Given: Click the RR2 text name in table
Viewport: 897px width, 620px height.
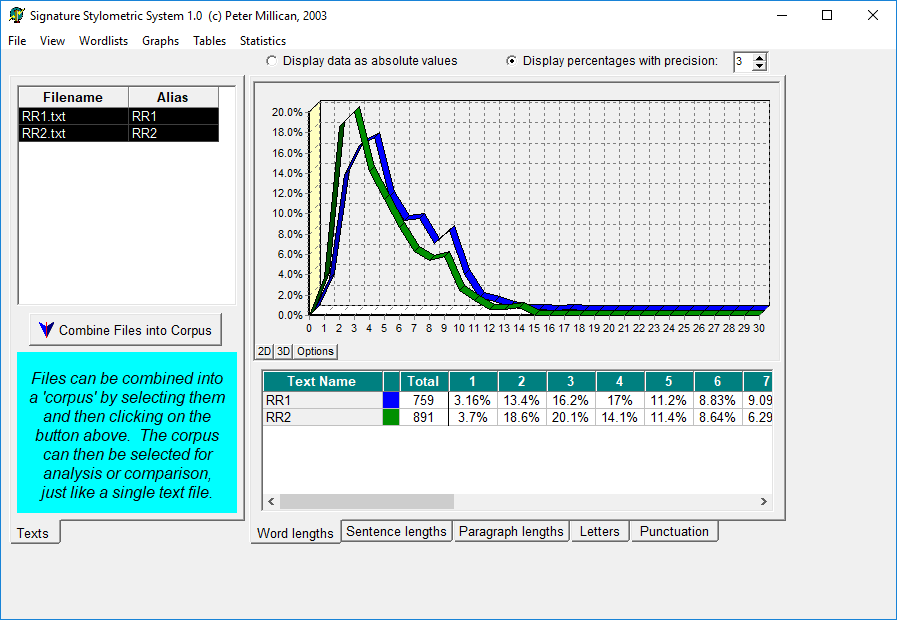Looking at the screenshot, I should pos(322,417).
